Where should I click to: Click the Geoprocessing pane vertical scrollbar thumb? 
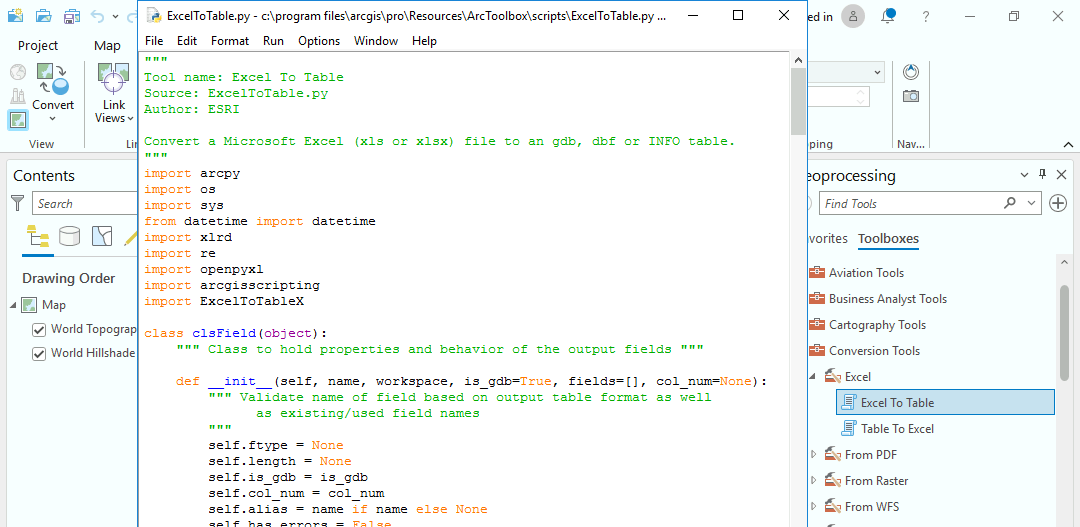1065,333
